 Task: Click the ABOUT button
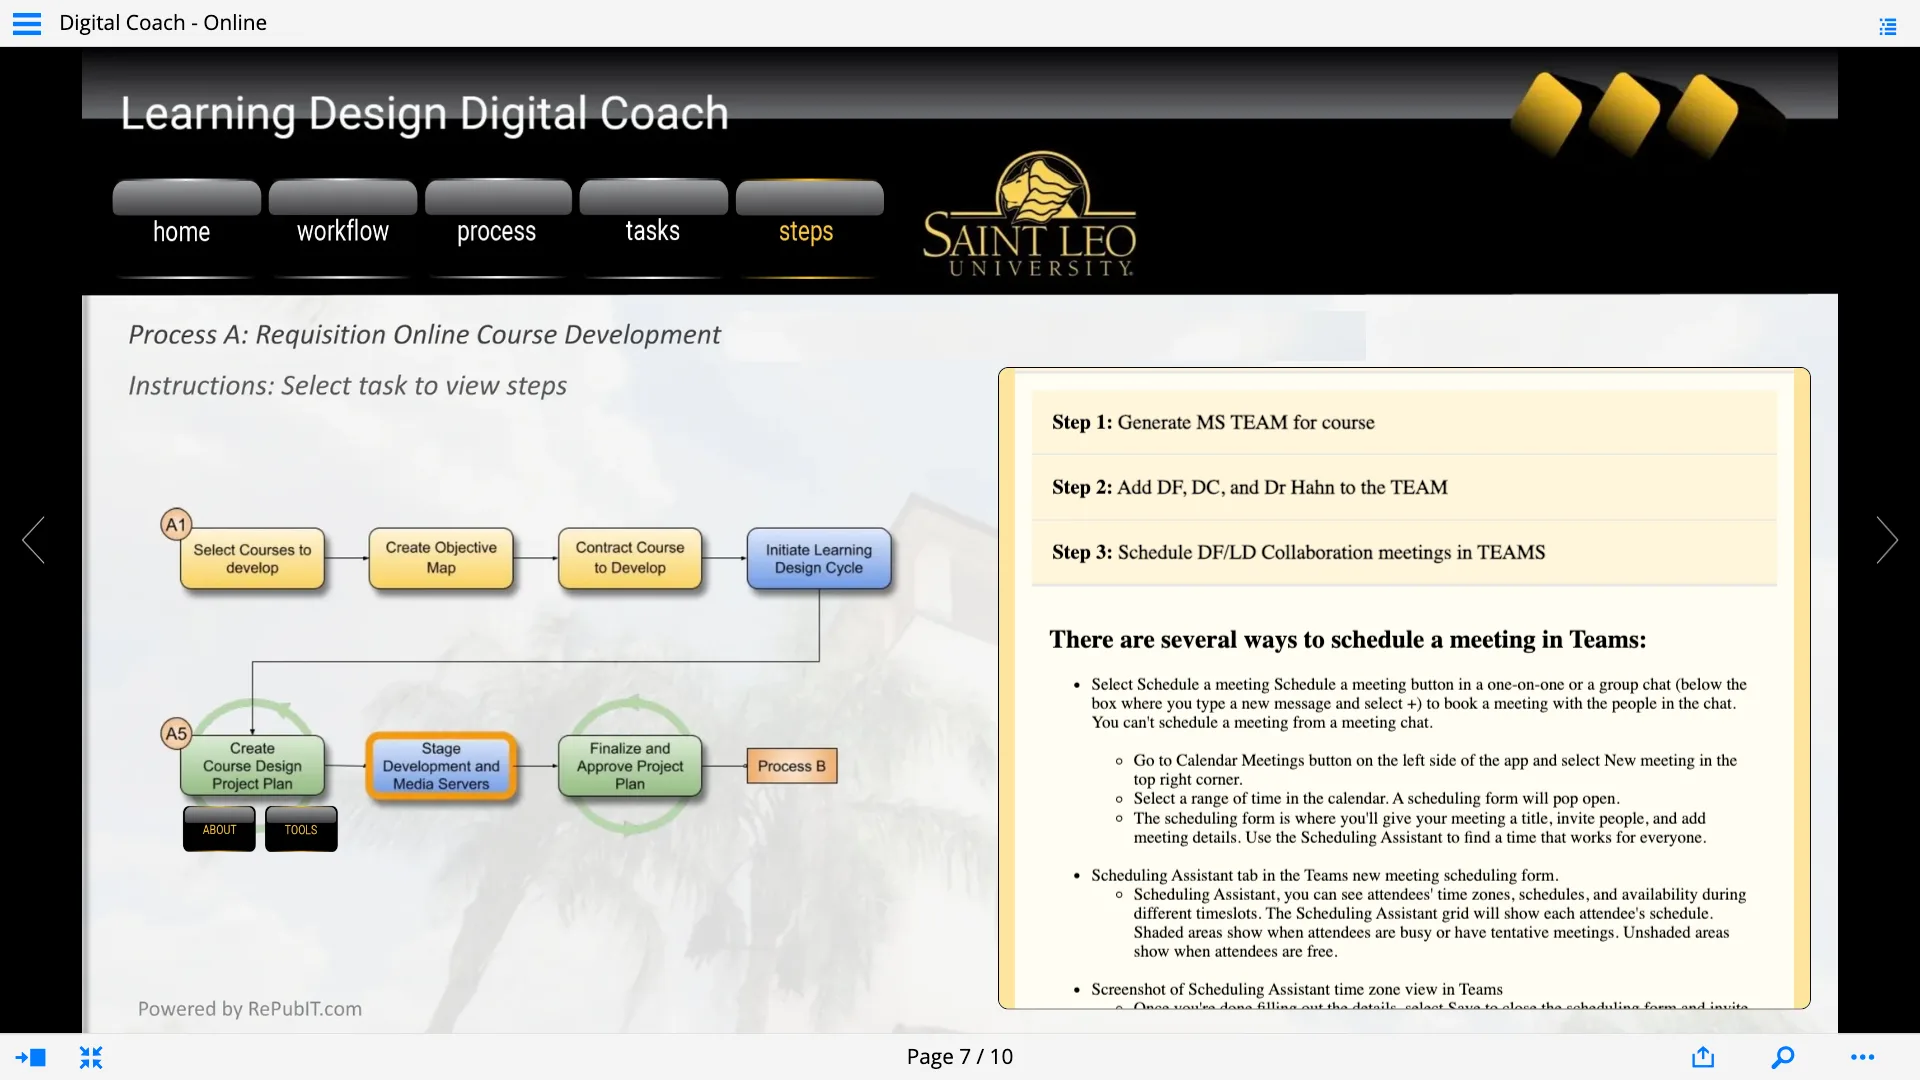(219, 829)
